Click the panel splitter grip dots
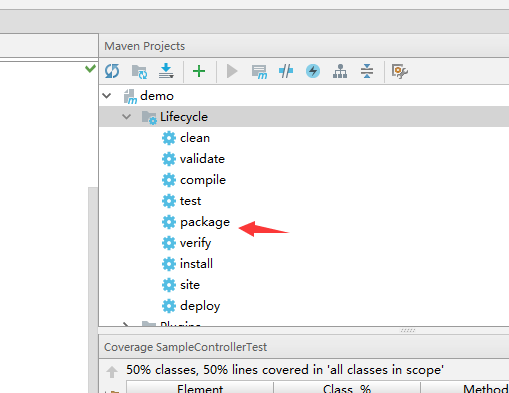 point(408,331)
